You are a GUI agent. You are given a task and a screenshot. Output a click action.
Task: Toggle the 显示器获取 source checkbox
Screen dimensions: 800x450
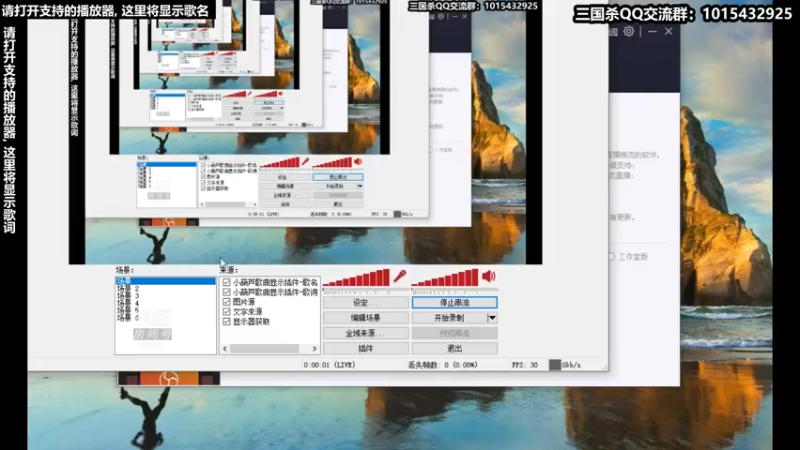tap(227, 322)
